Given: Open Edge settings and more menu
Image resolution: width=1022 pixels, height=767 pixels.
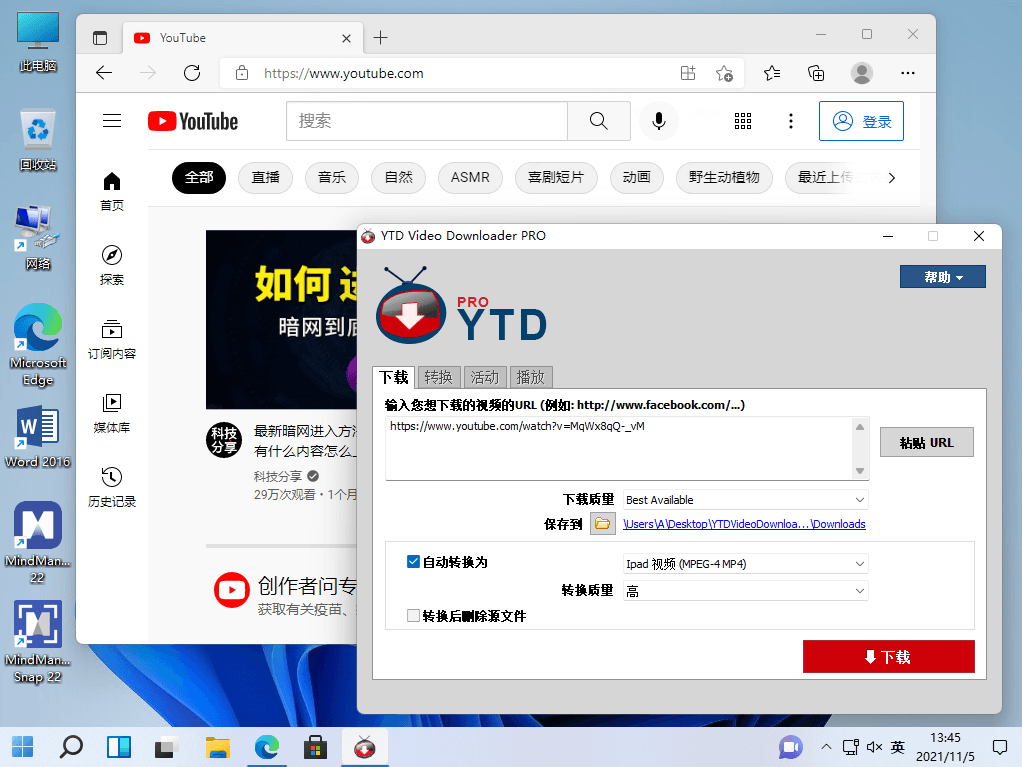Looking at the screenshot, I should (x=908, y=73).
